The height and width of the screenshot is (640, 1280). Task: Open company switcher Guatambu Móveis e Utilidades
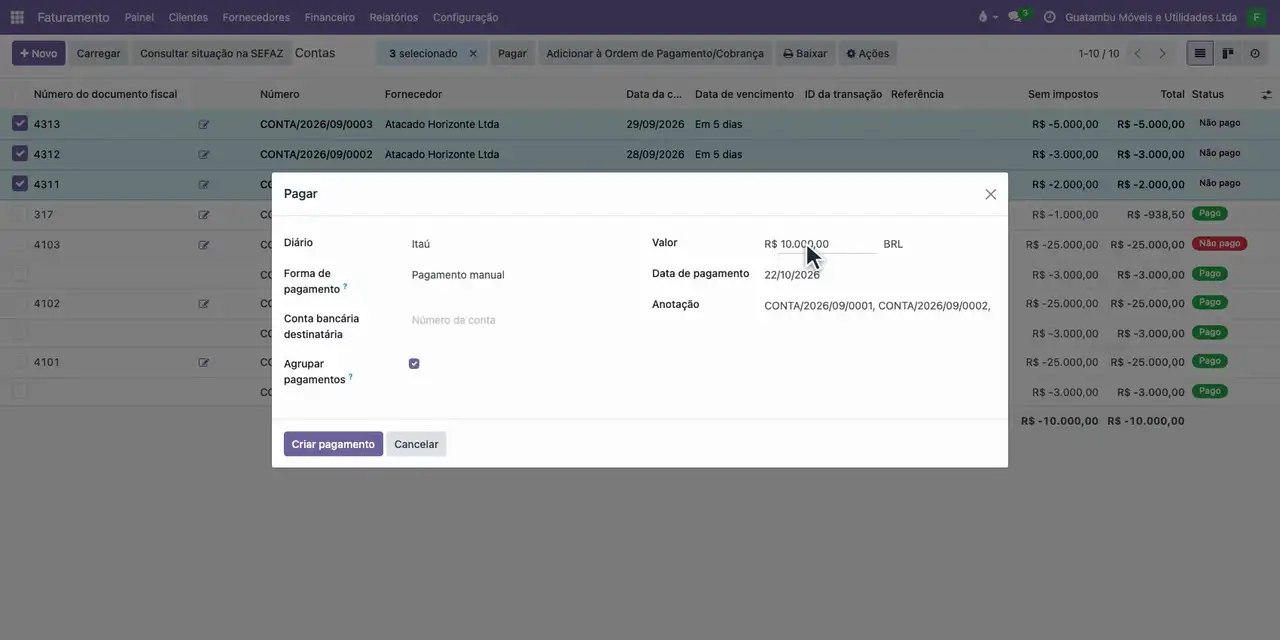1151,17
